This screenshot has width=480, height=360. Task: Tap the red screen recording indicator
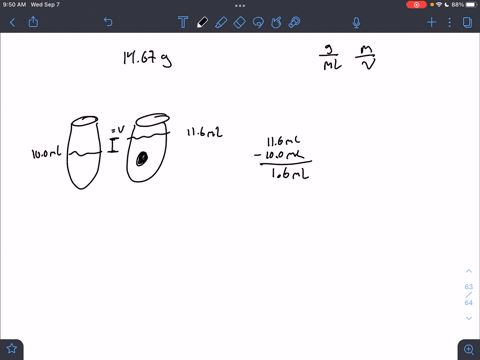click(x=416, y=5)
